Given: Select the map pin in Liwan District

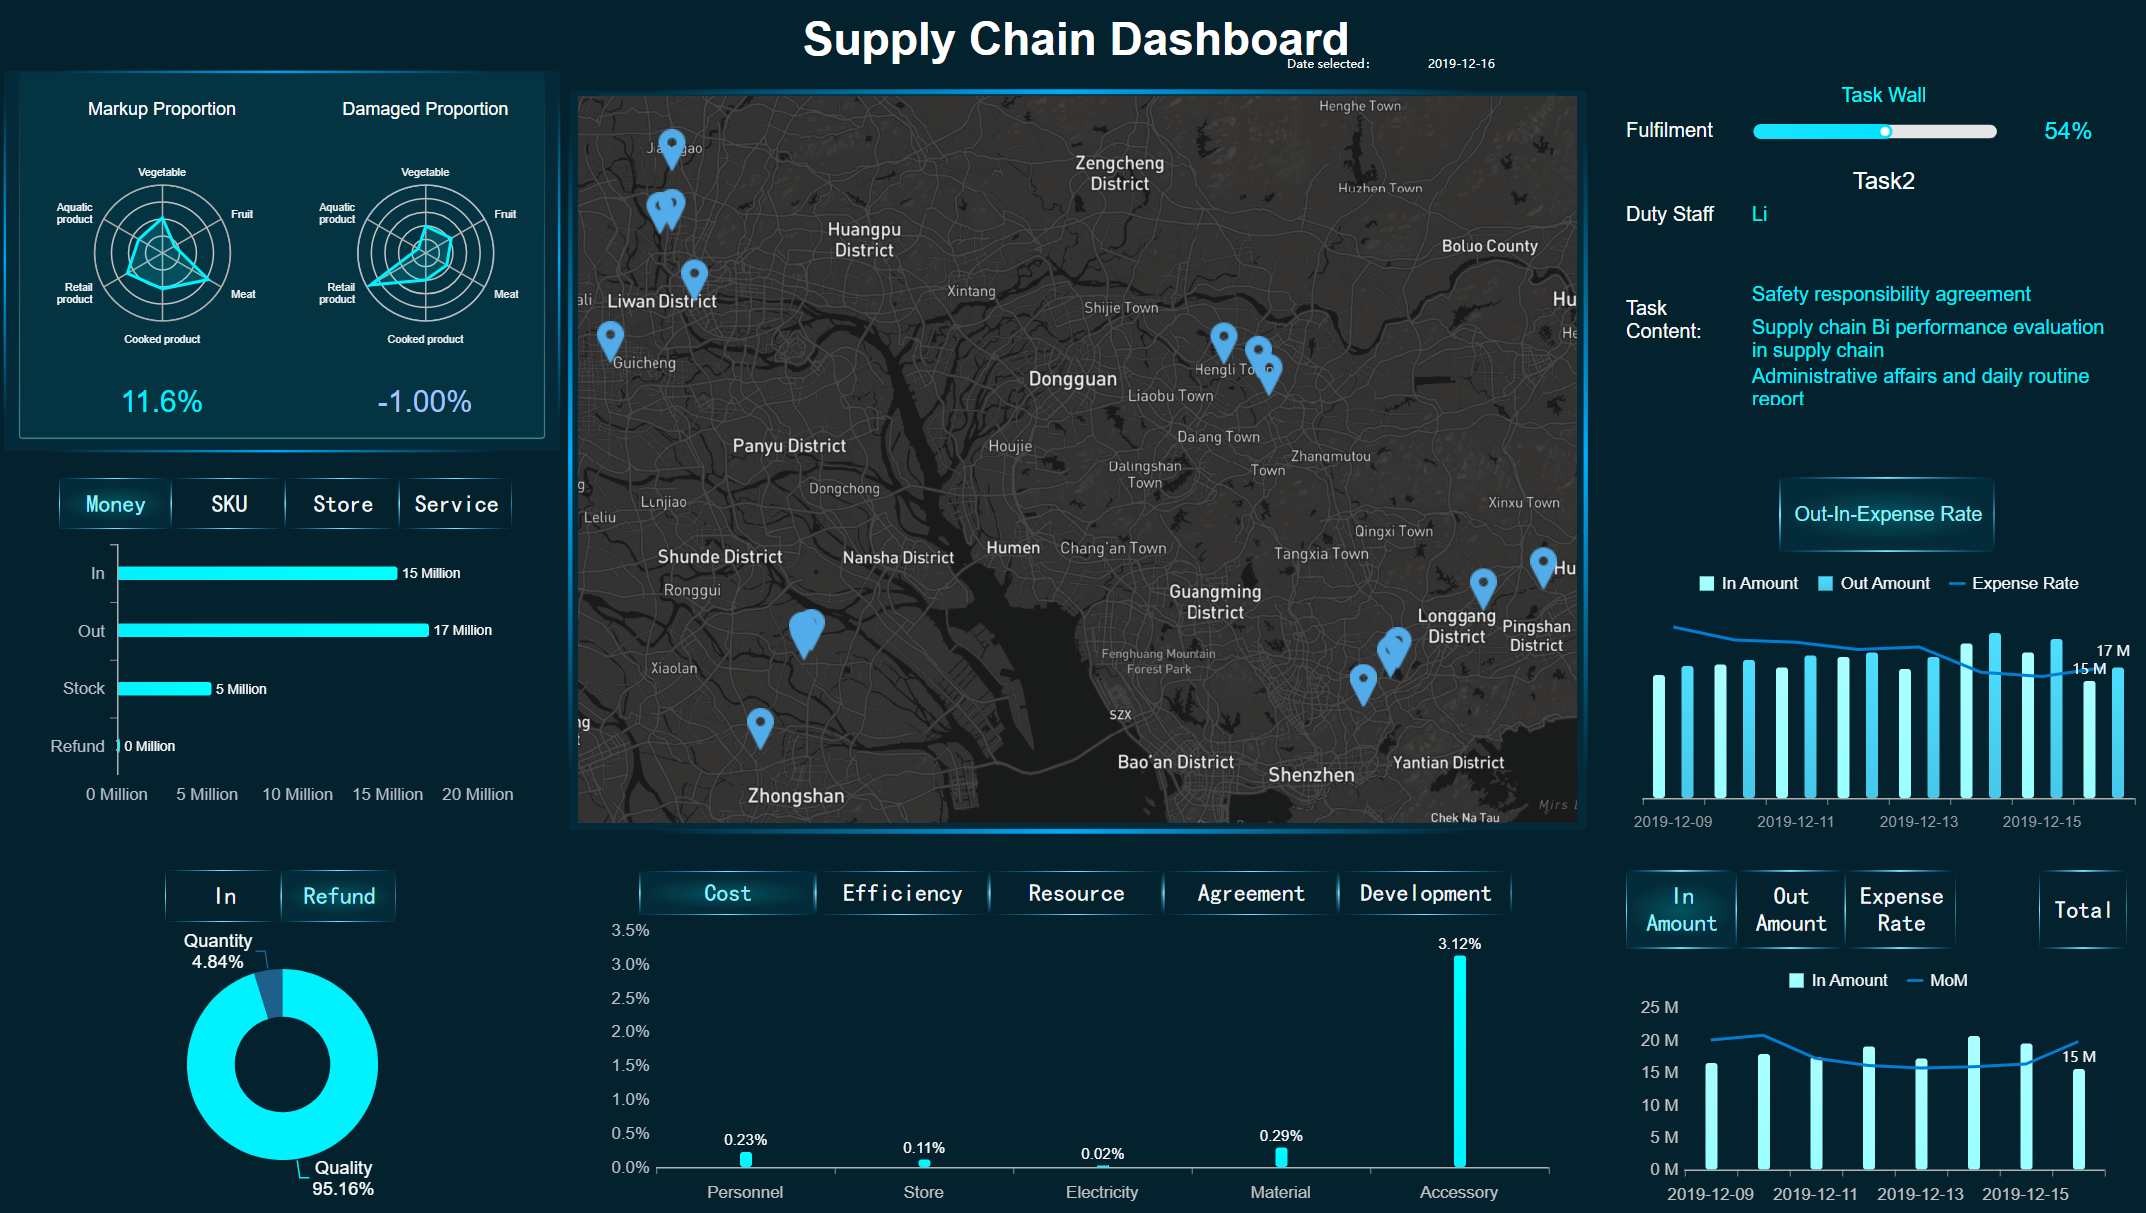Looking at the screenshot, I should click(x=697, y=272).
